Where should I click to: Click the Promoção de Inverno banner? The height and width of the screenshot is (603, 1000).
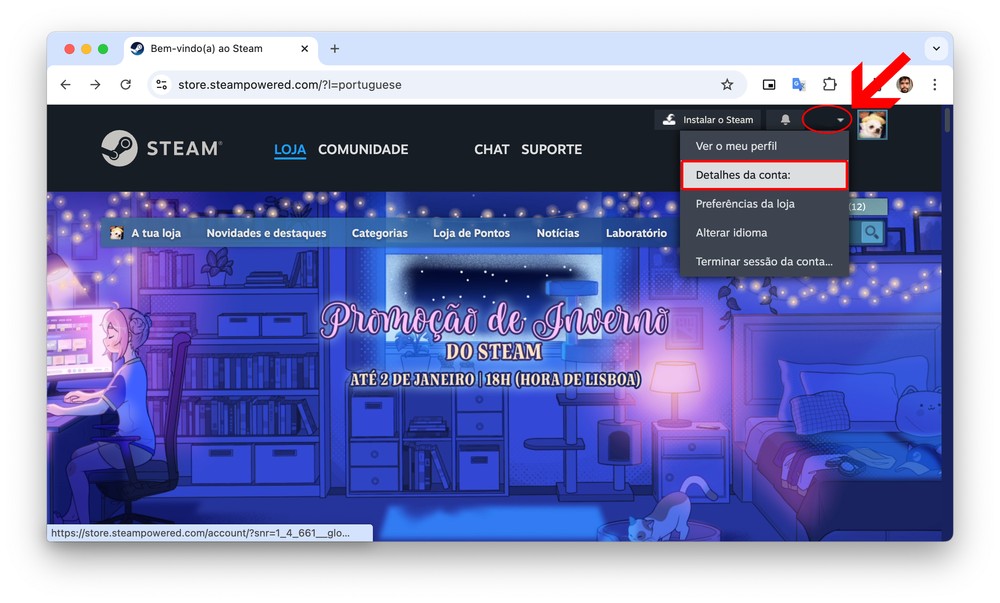tap(494, 347)
